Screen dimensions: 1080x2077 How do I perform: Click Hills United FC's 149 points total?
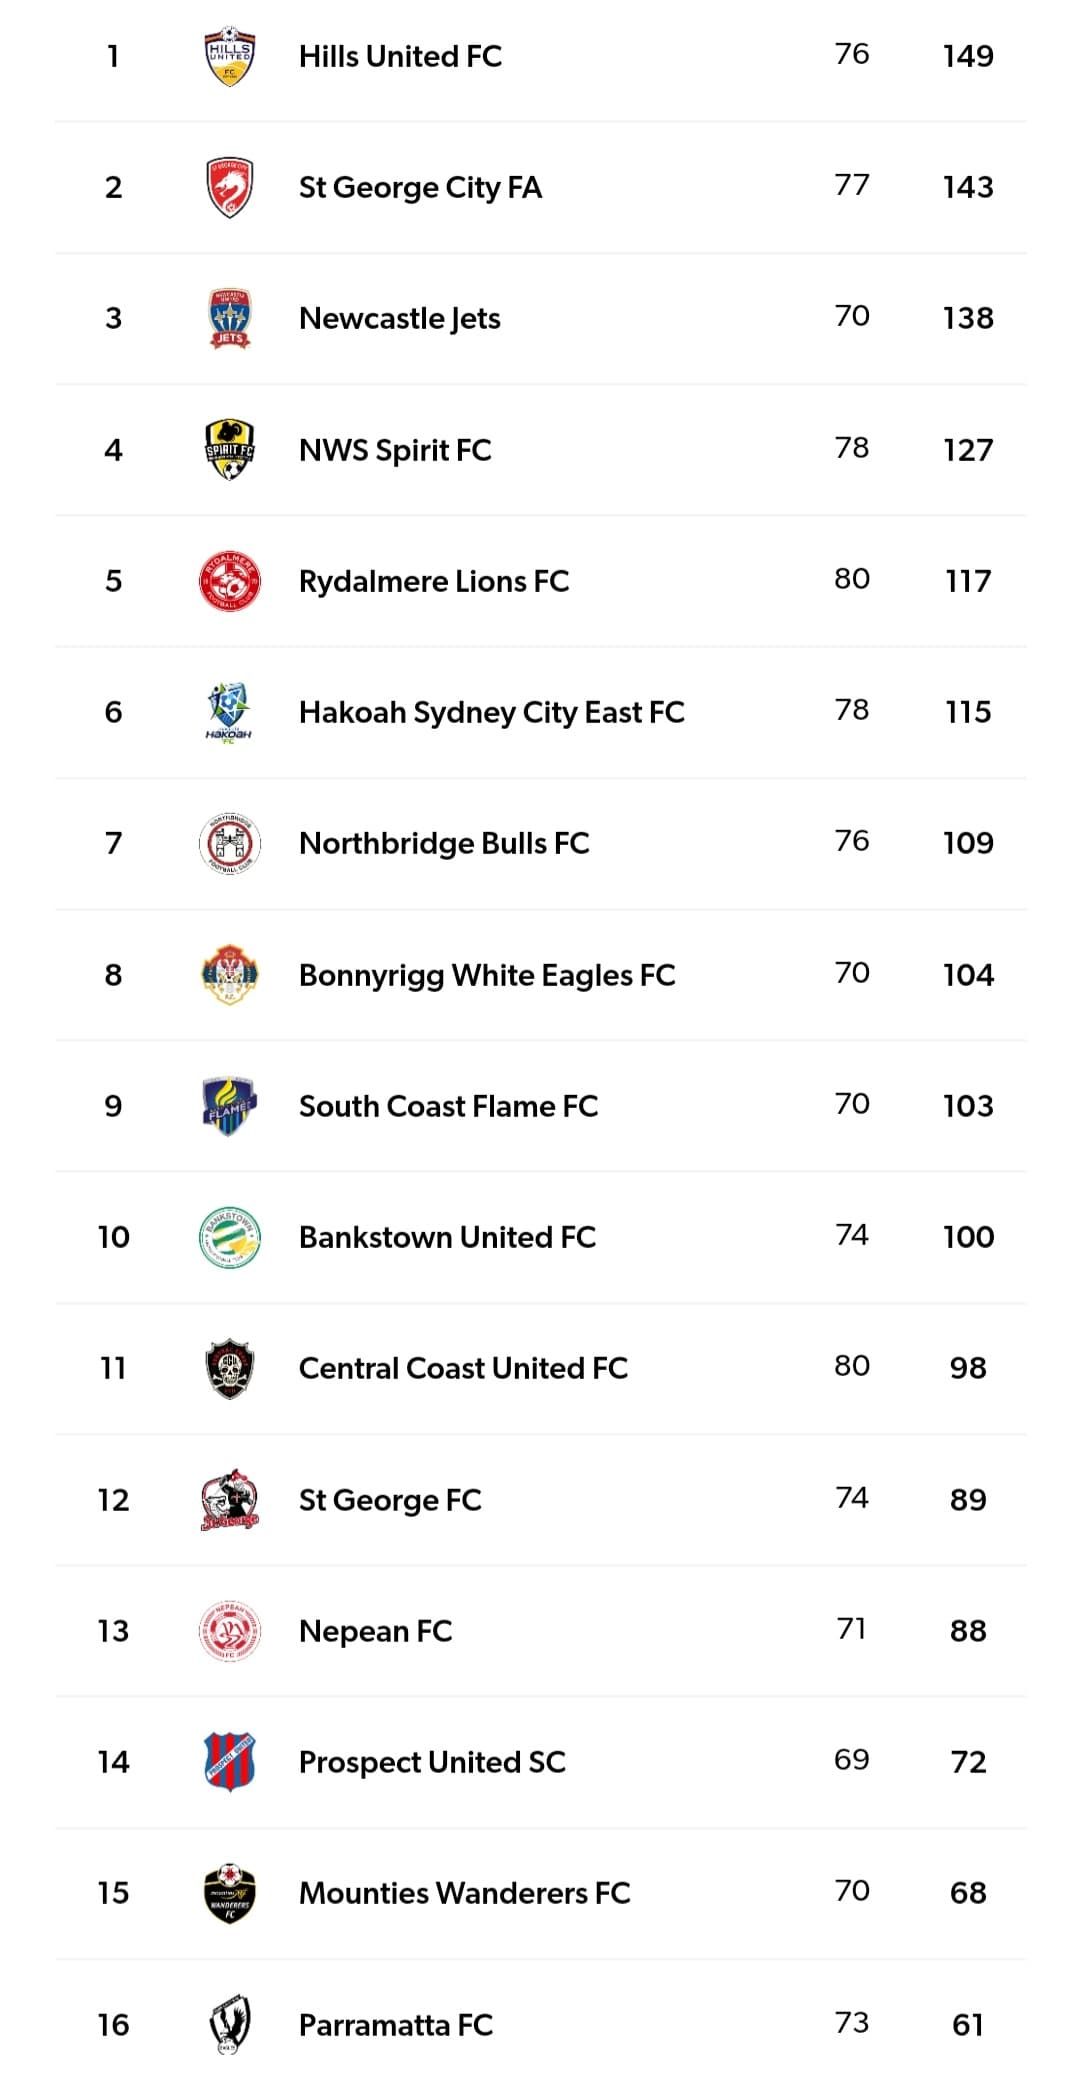point(967,56)
